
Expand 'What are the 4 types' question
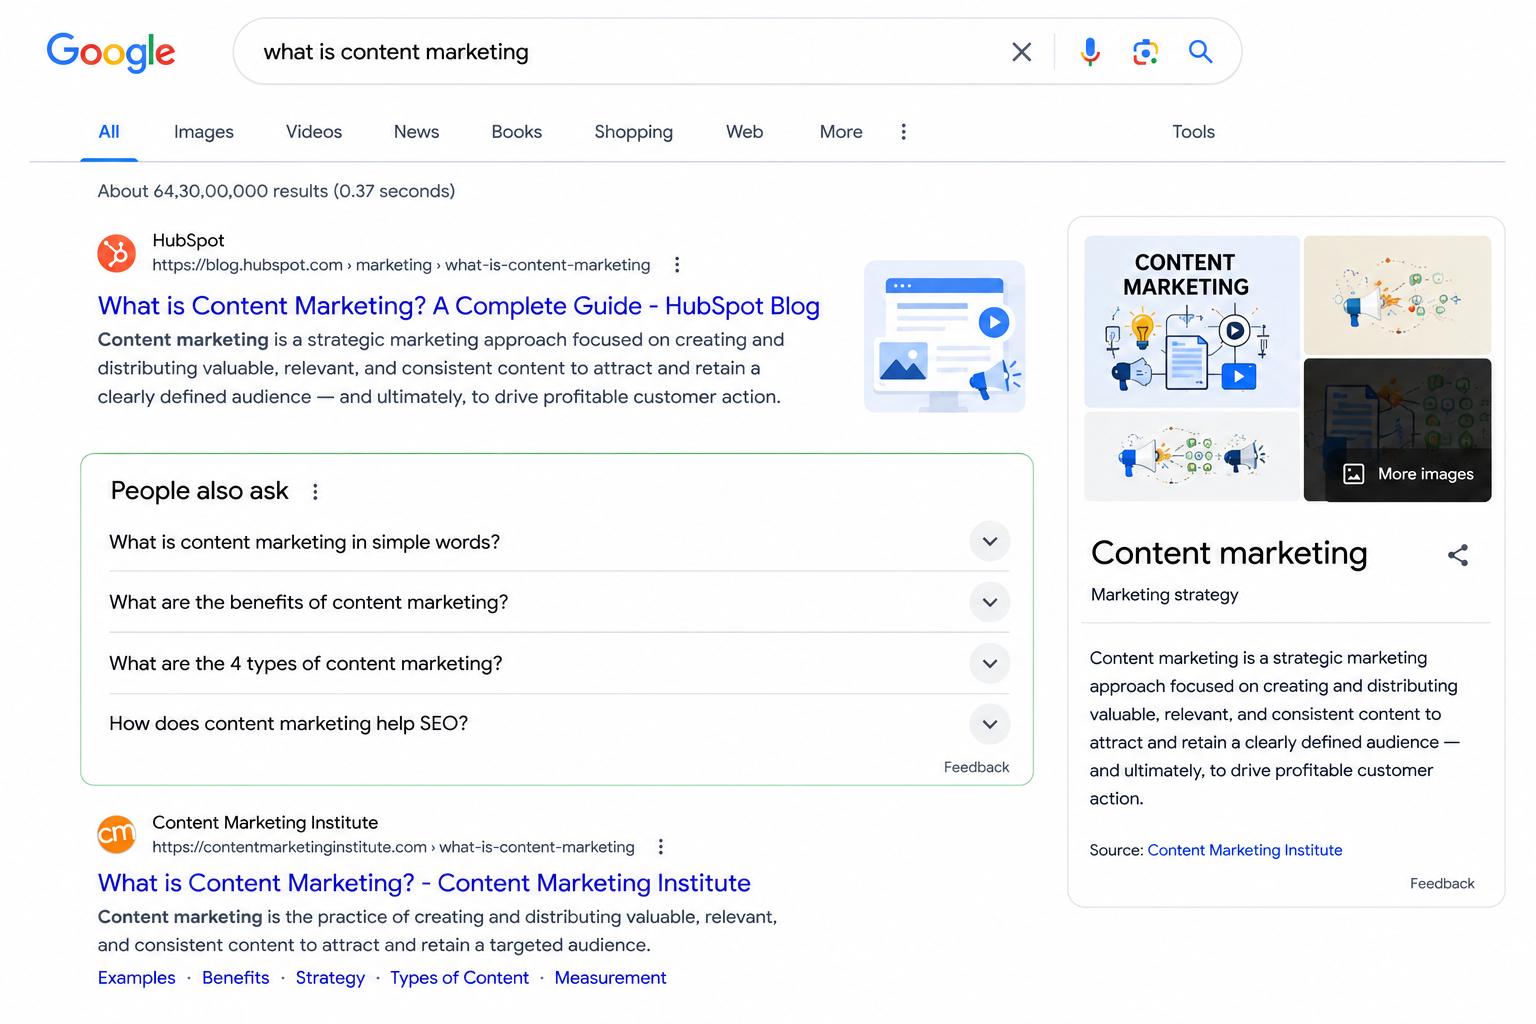[559, 664]
